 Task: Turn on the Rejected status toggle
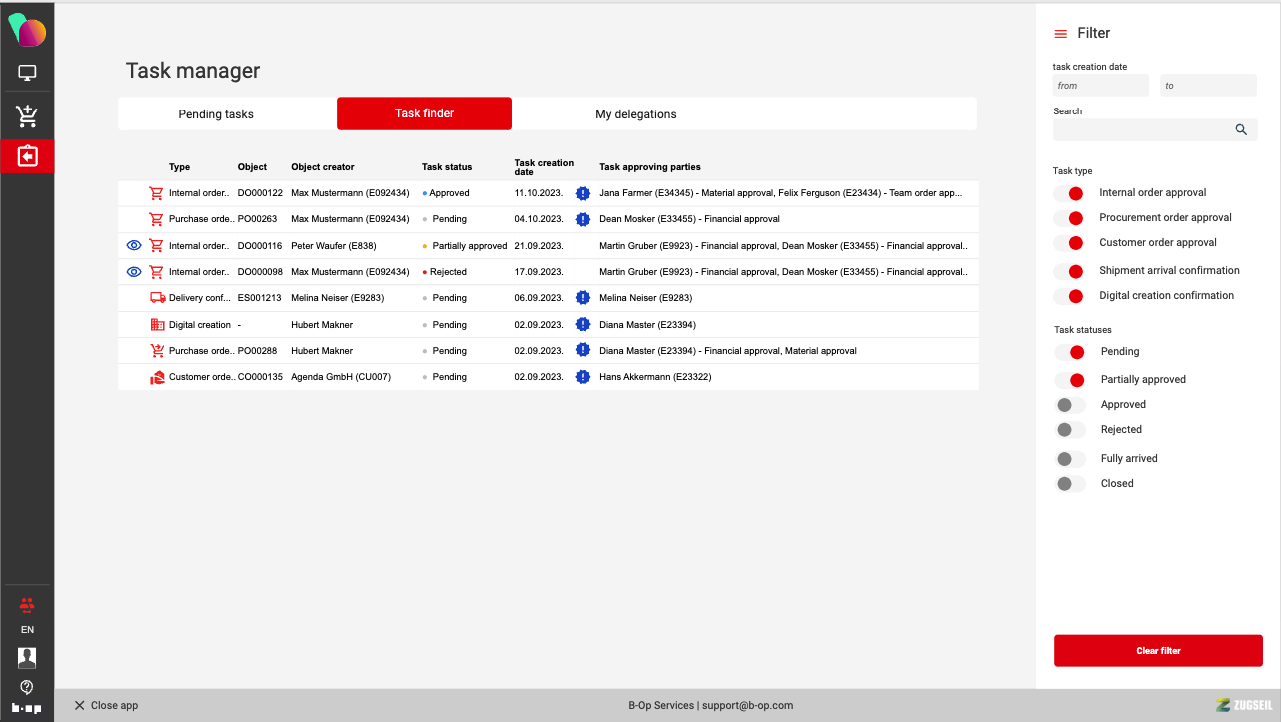(1070, 430)
